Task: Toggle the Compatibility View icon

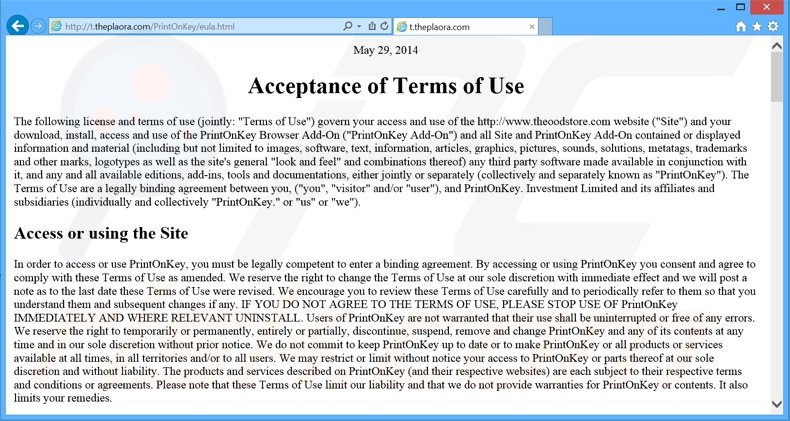Action: pos(372,26)
